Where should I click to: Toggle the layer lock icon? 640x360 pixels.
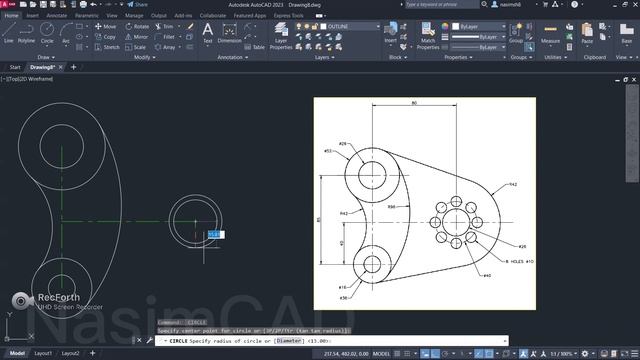[314, 26]
